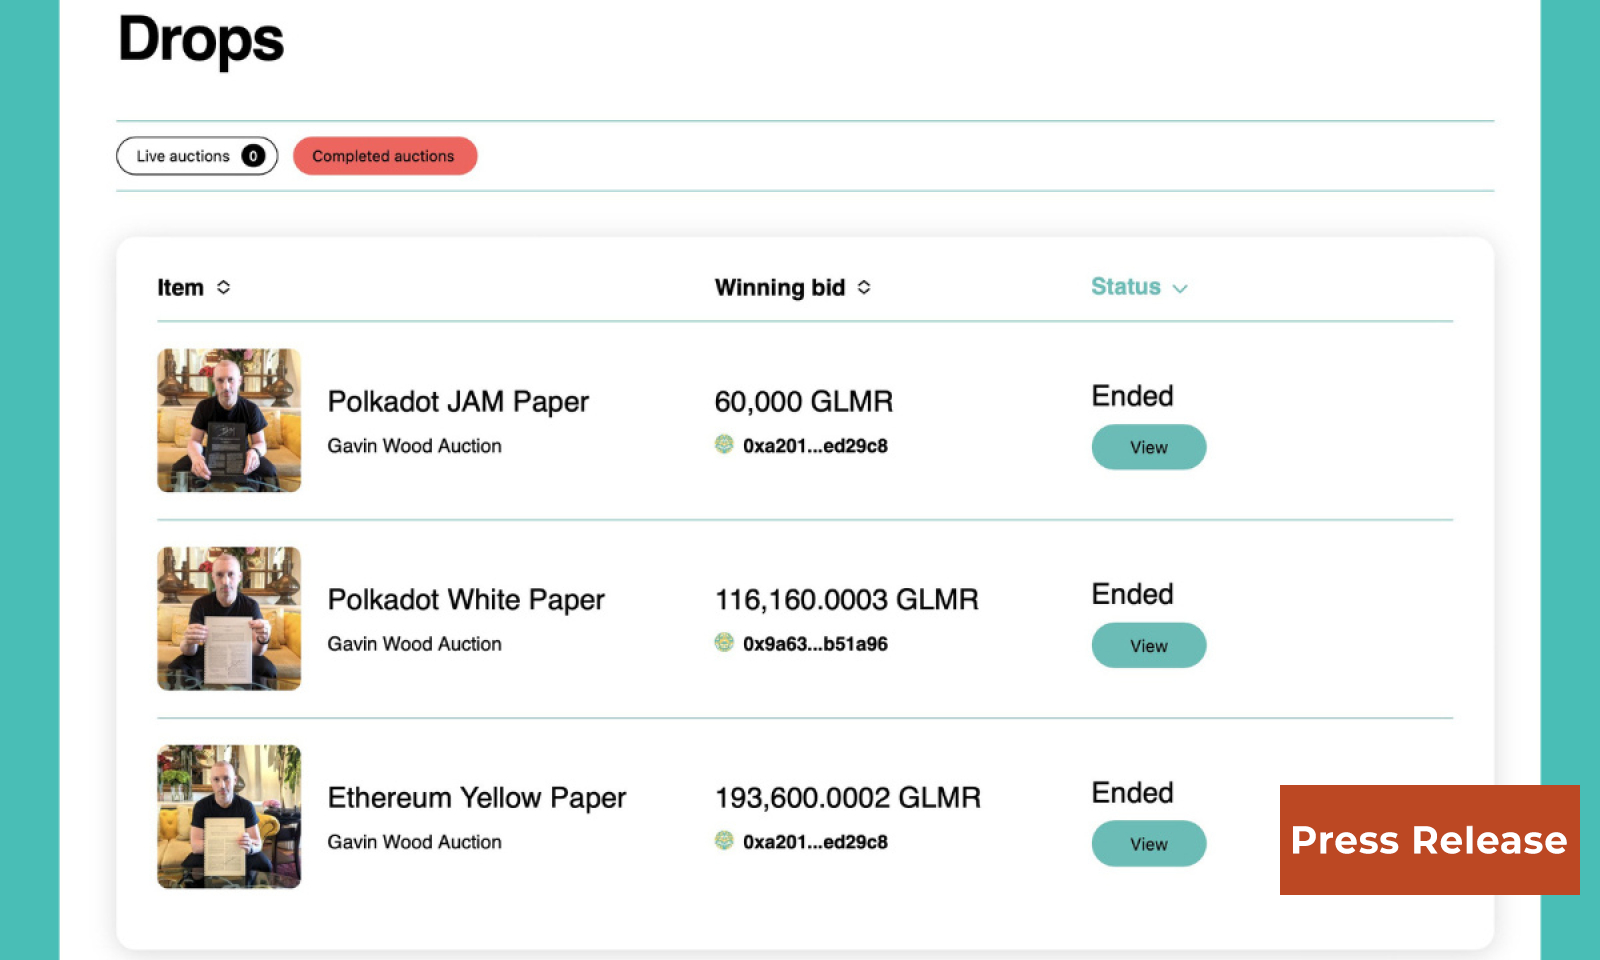Click the Item column sort icon
The image size is (1600, 960).
(x=222, y=287)
